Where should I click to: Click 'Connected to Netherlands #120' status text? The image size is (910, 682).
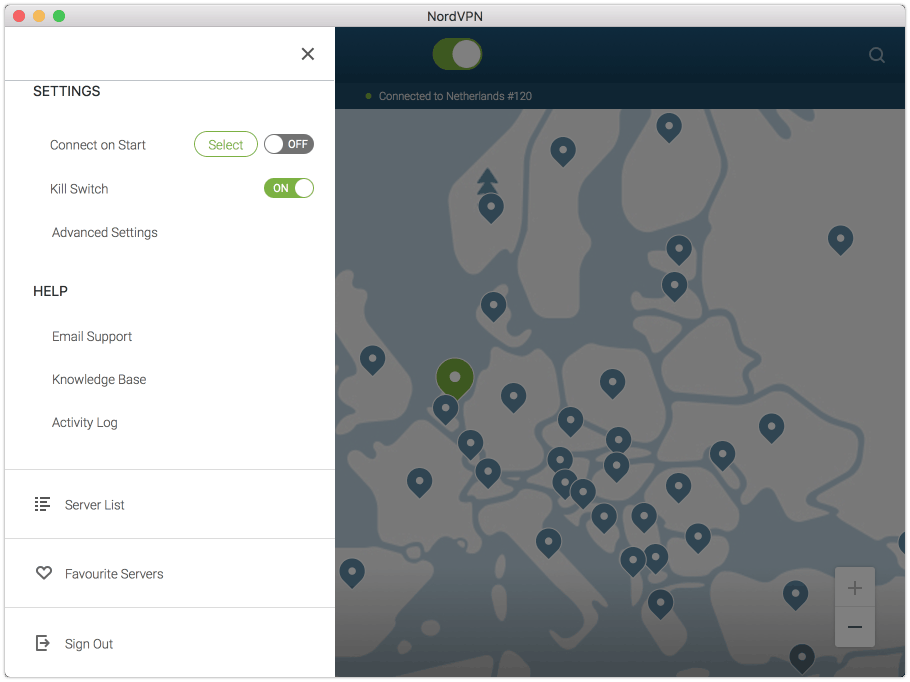tap(455, 96)
